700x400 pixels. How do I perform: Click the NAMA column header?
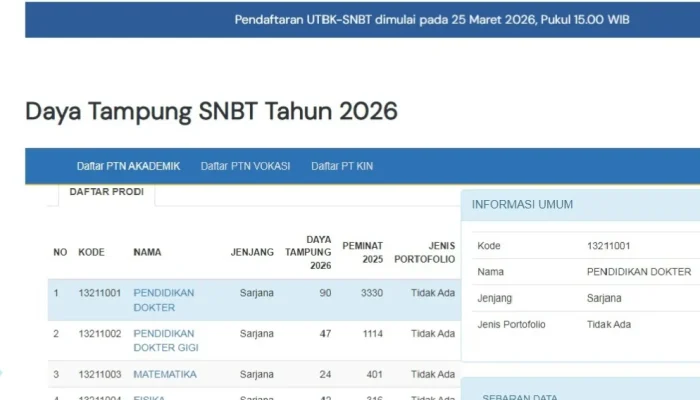[x=147, y=252]
